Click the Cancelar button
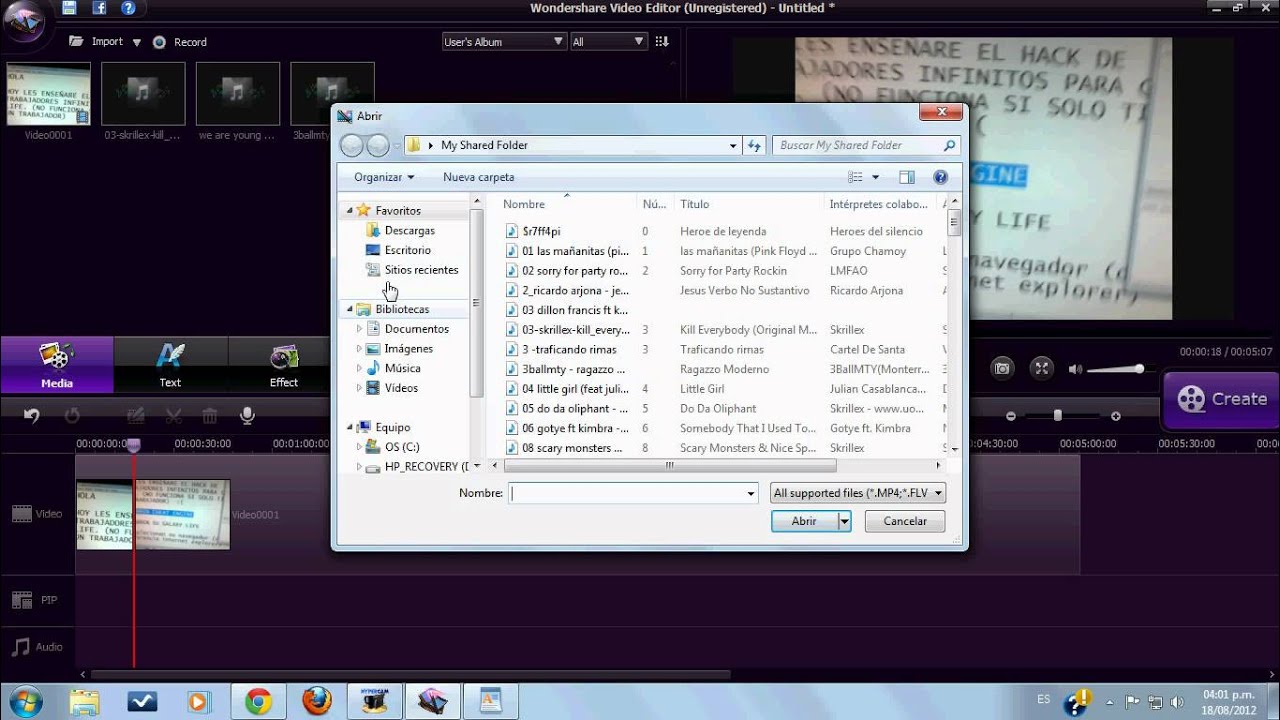 point(905,521)
